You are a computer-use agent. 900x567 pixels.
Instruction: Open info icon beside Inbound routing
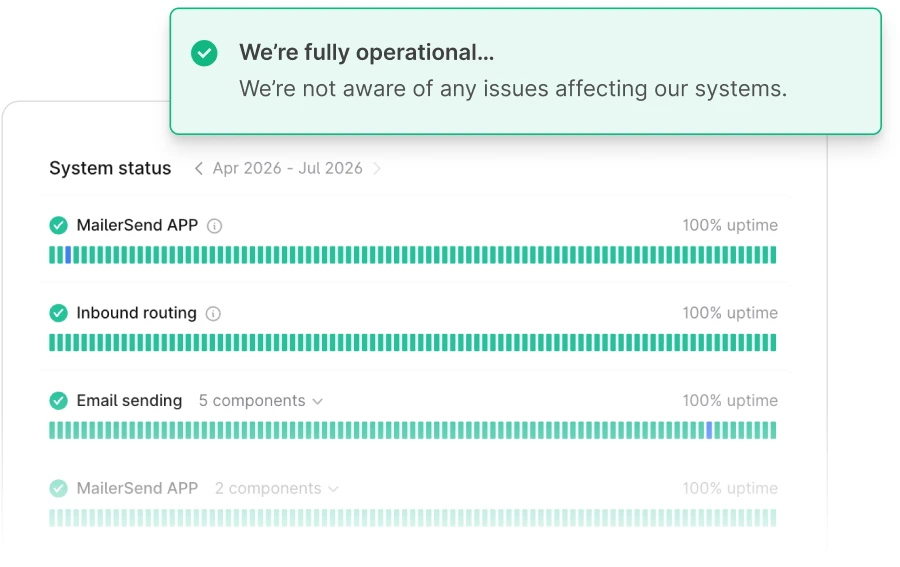pos(213,313)
